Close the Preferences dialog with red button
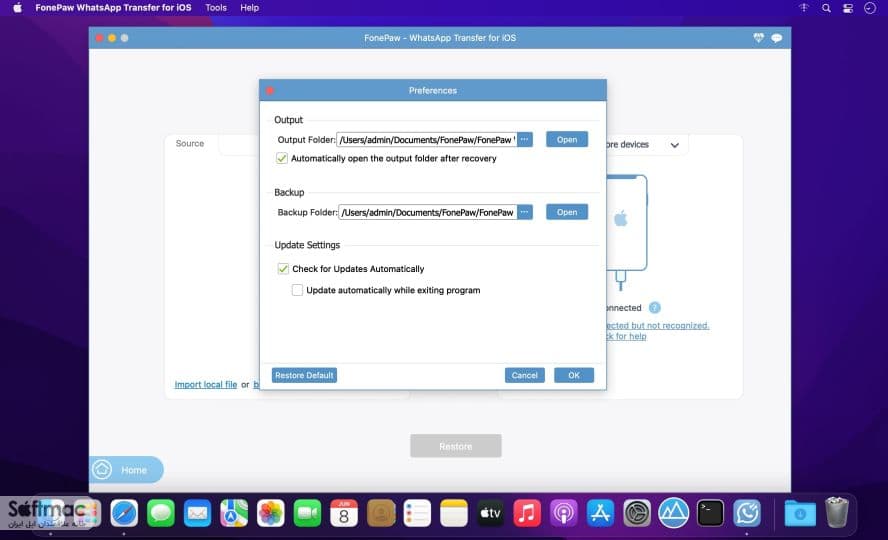This screenshot has width=888, height=540. [270, 91]
